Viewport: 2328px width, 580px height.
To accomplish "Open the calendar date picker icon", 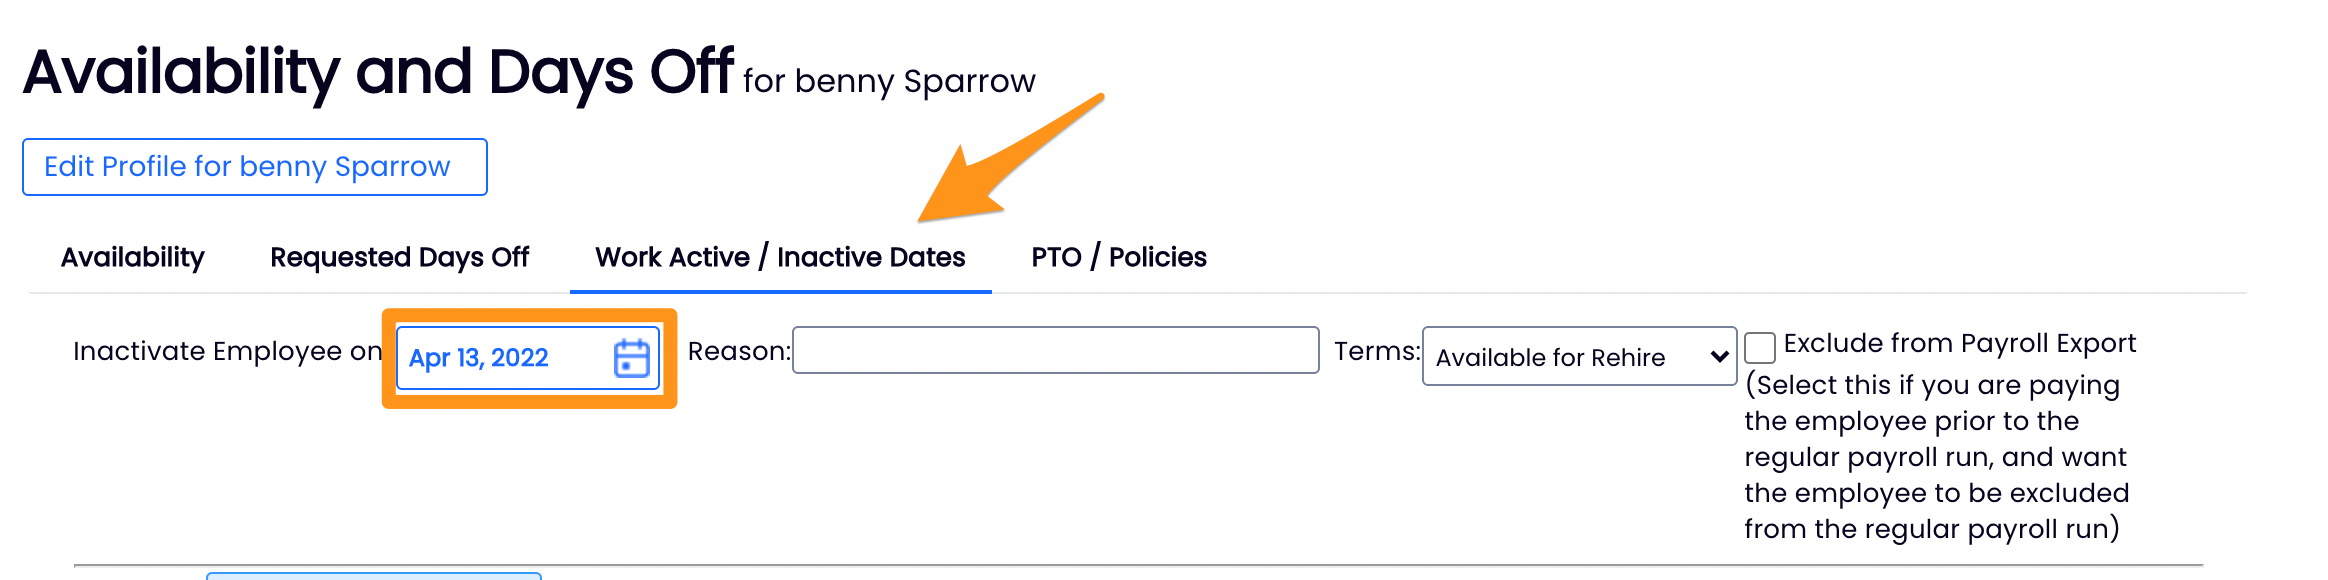I will (631, 358).
